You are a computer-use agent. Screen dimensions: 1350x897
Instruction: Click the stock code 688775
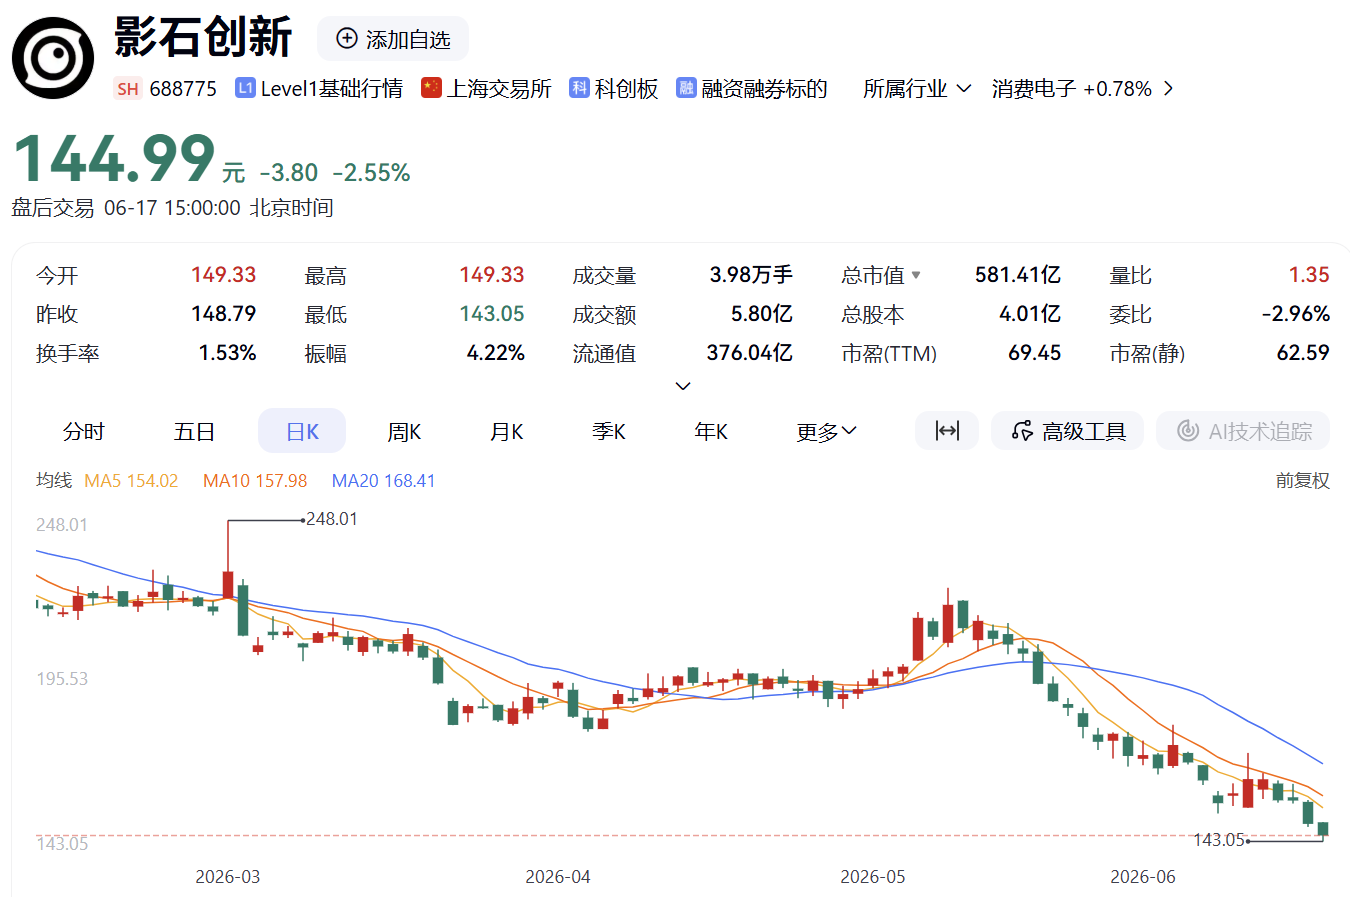tap(183, 89)
